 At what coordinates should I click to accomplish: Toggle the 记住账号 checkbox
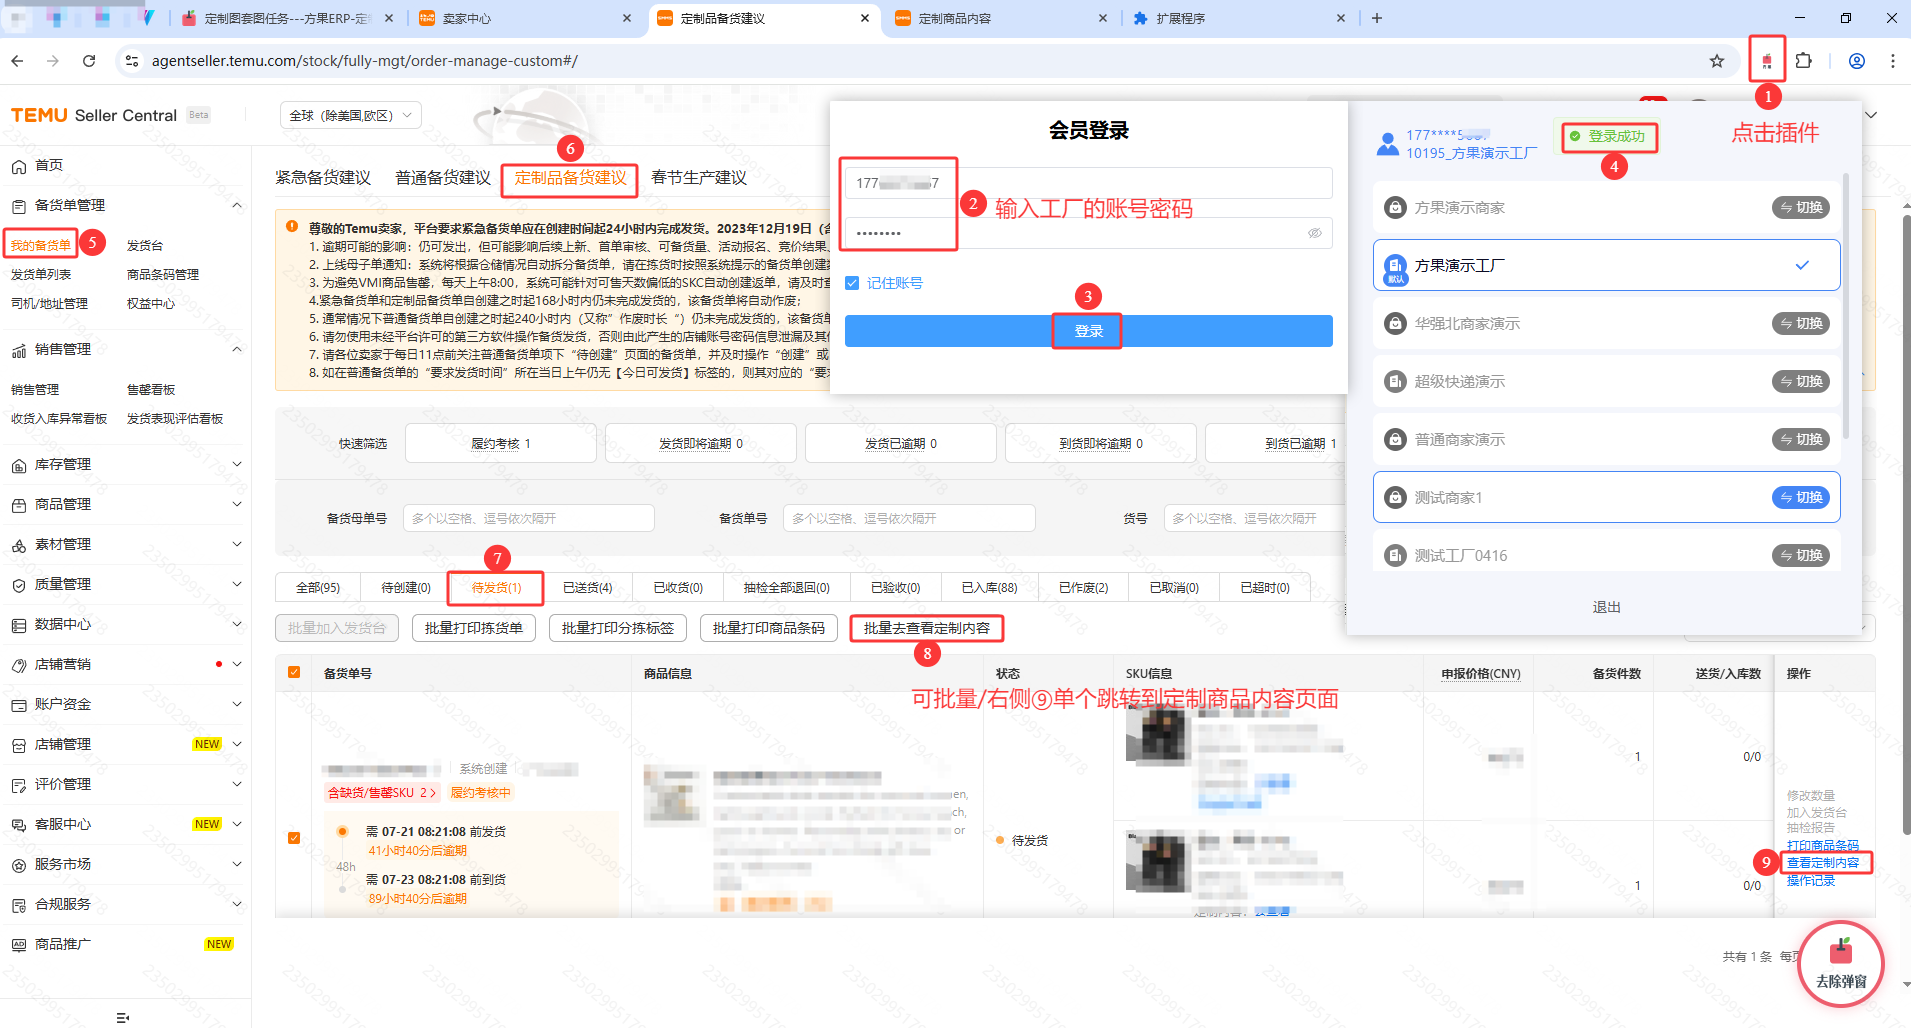(x=852, y=283)
